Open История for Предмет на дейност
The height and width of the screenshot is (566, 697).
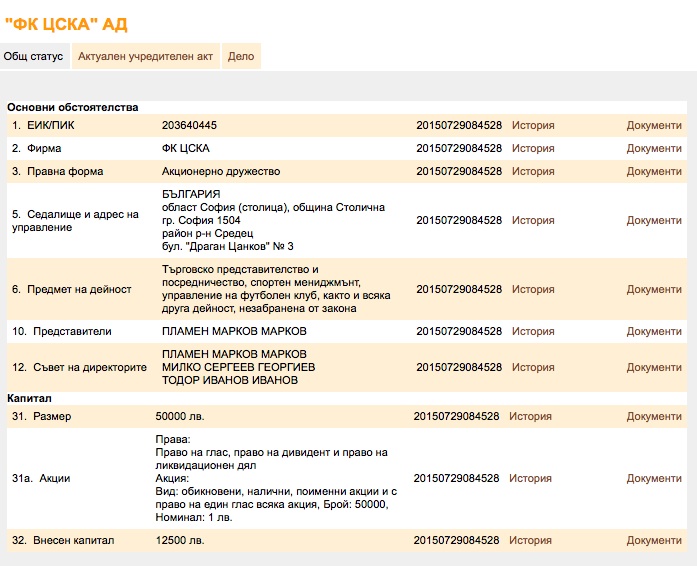[533, 290]
